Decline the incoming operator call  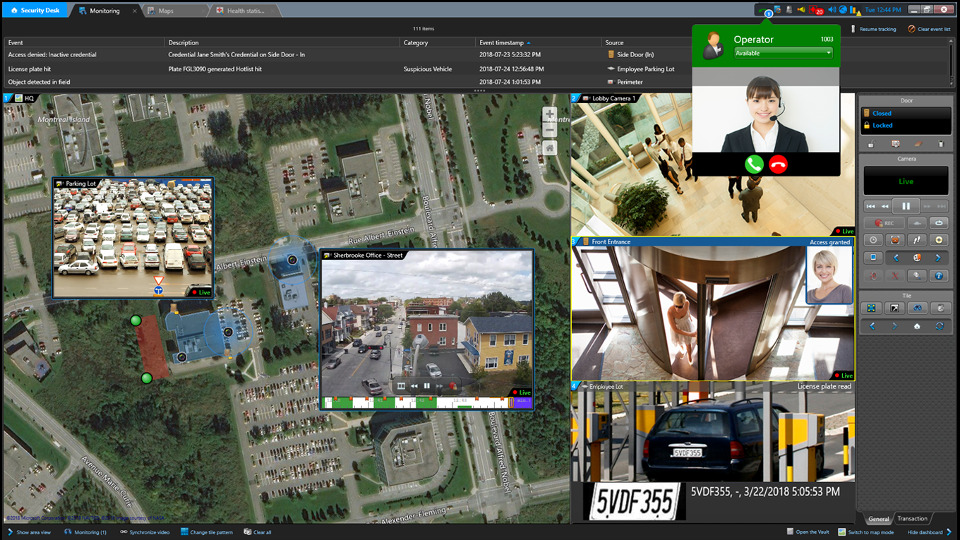tap(778, 164)
